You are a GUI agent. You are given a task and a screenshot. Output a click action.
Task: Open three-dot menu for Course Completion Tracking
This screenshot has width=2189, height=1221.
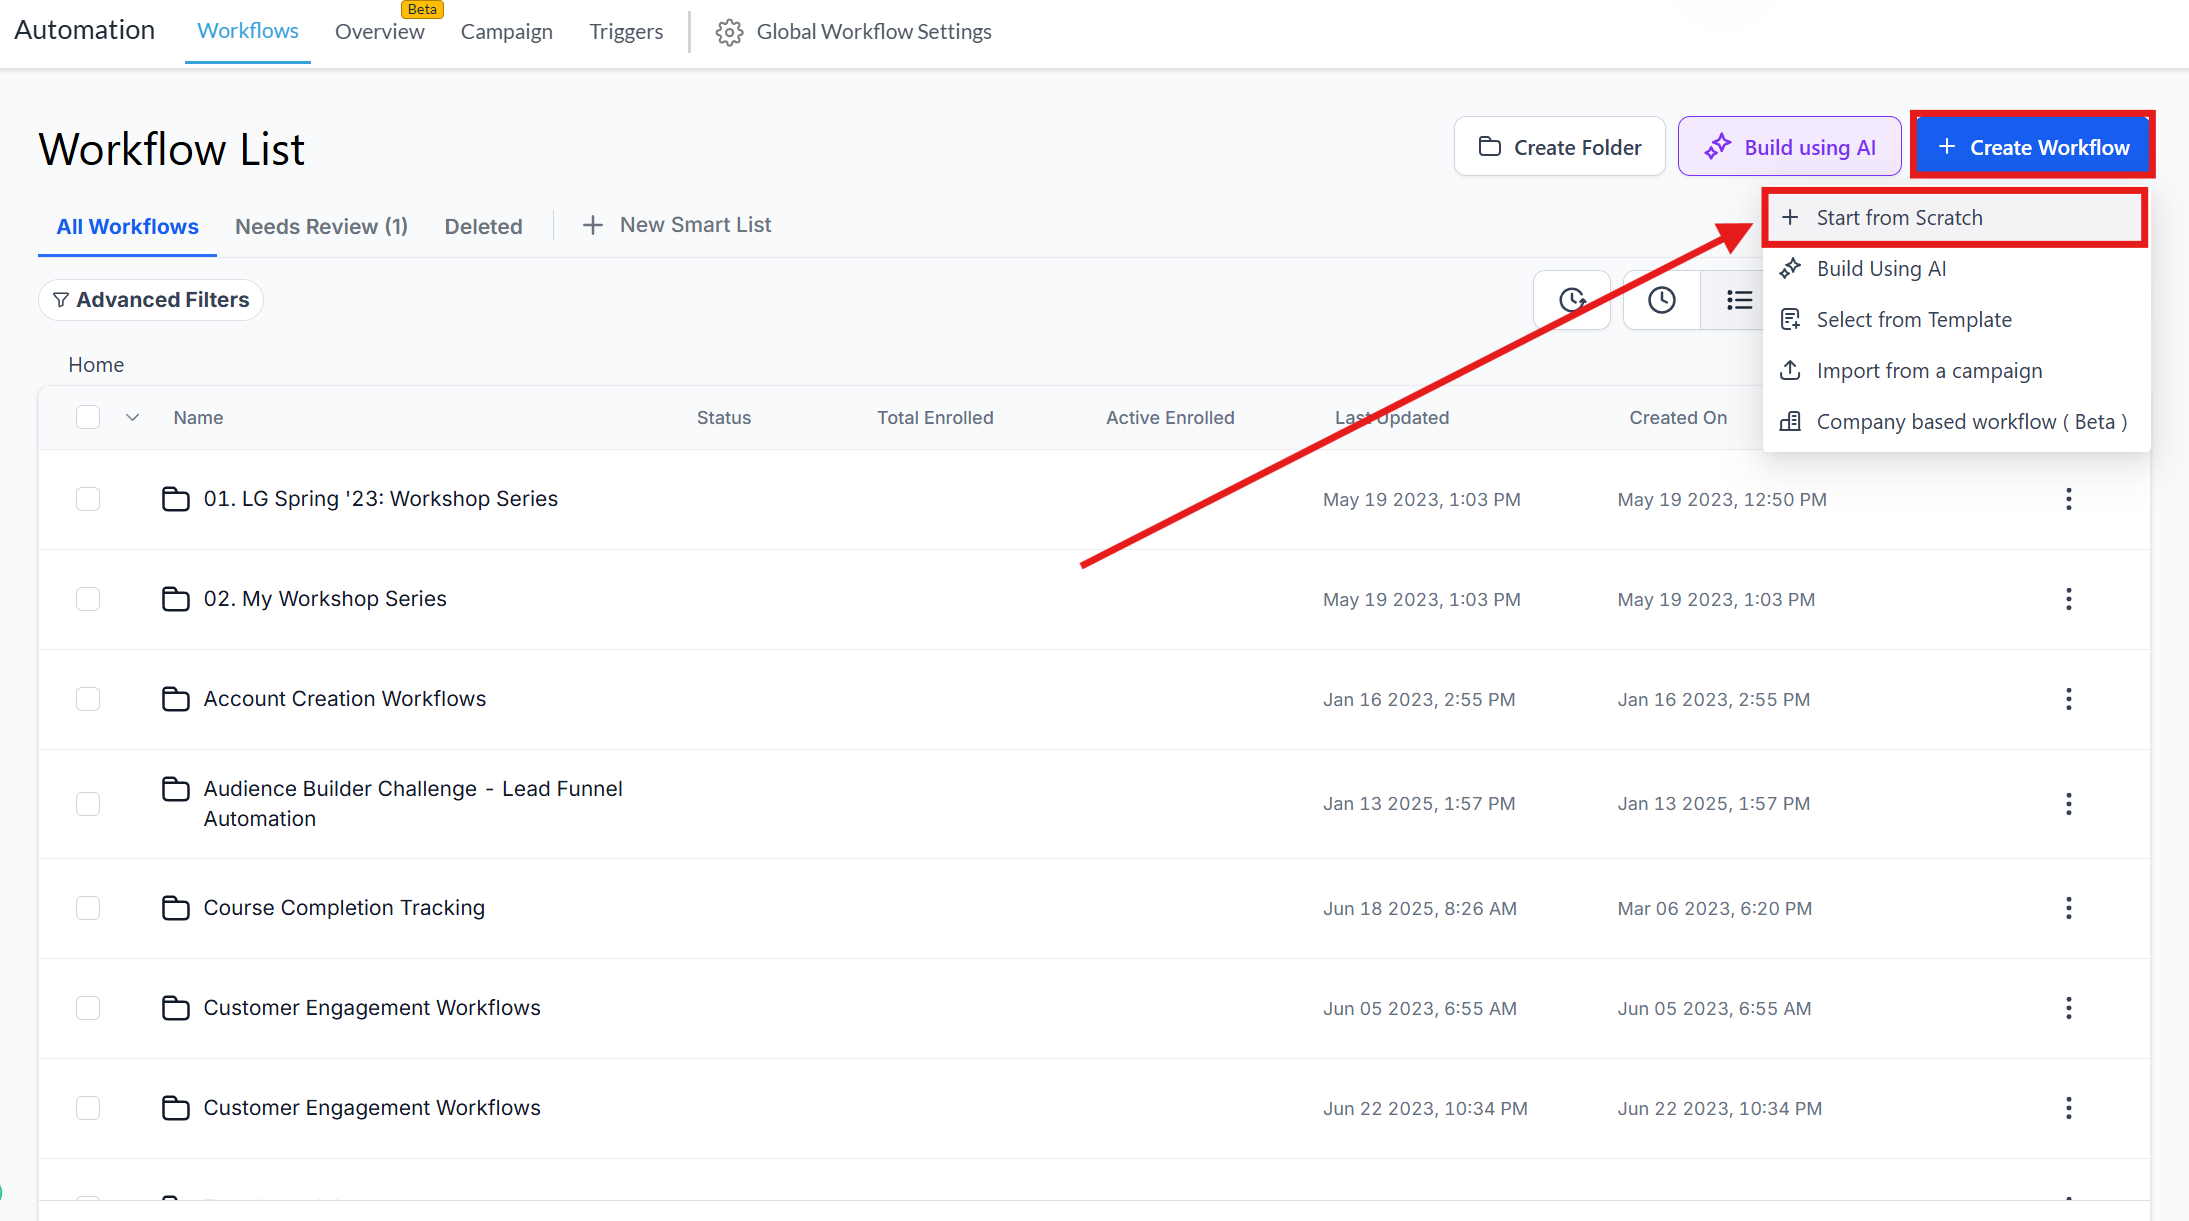(2068, 908)
